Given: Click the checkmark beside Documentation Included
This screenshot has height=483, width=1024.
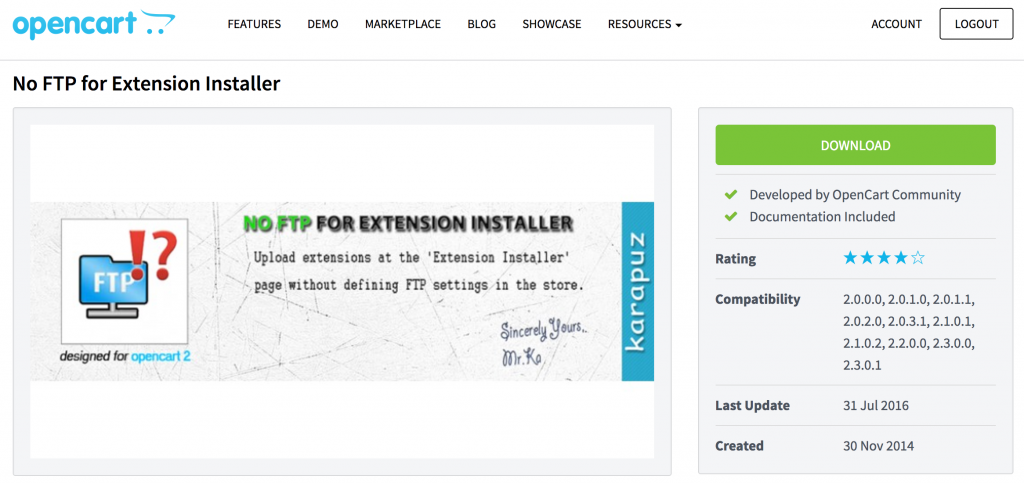Looking at the screenshot, I should pyautogui.click(x=731, y=216).
